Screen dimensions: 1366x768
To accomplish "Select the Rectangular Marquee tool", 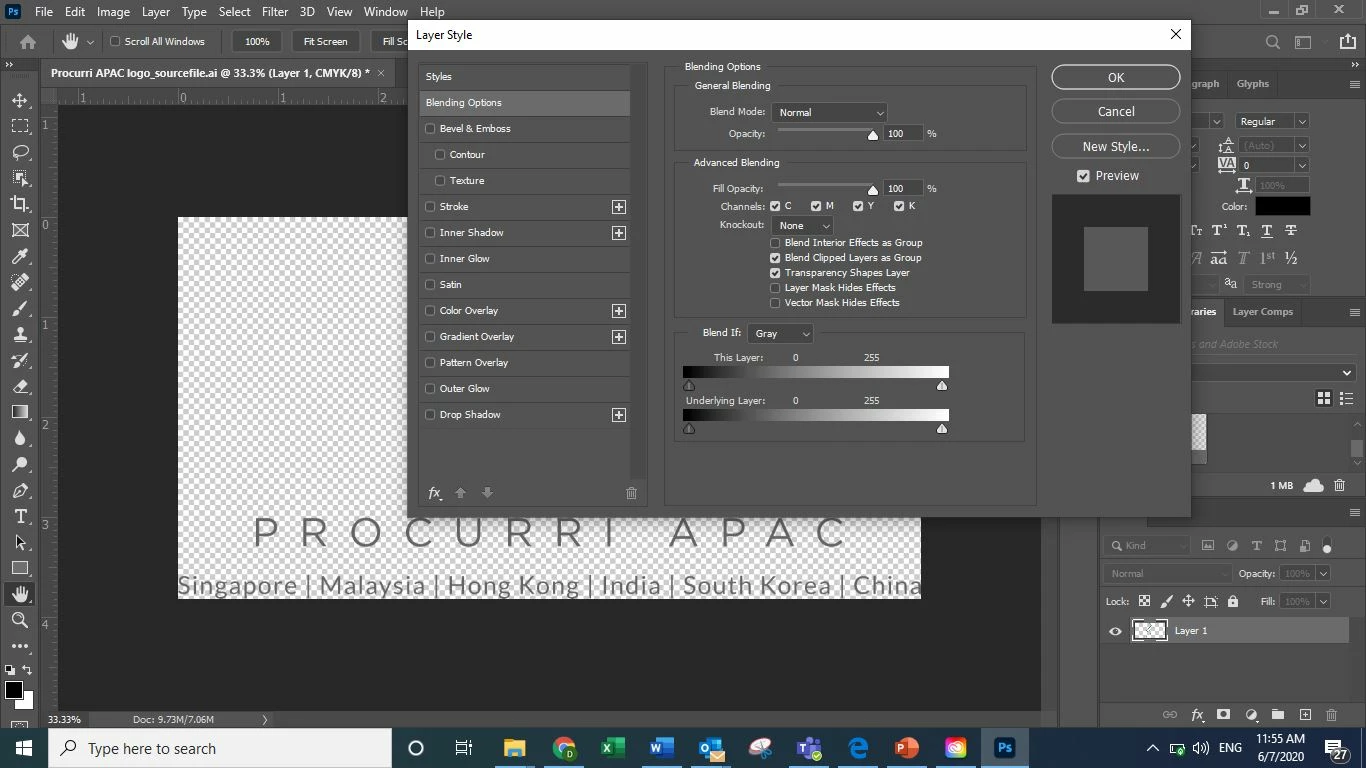I will pos(20,127).
